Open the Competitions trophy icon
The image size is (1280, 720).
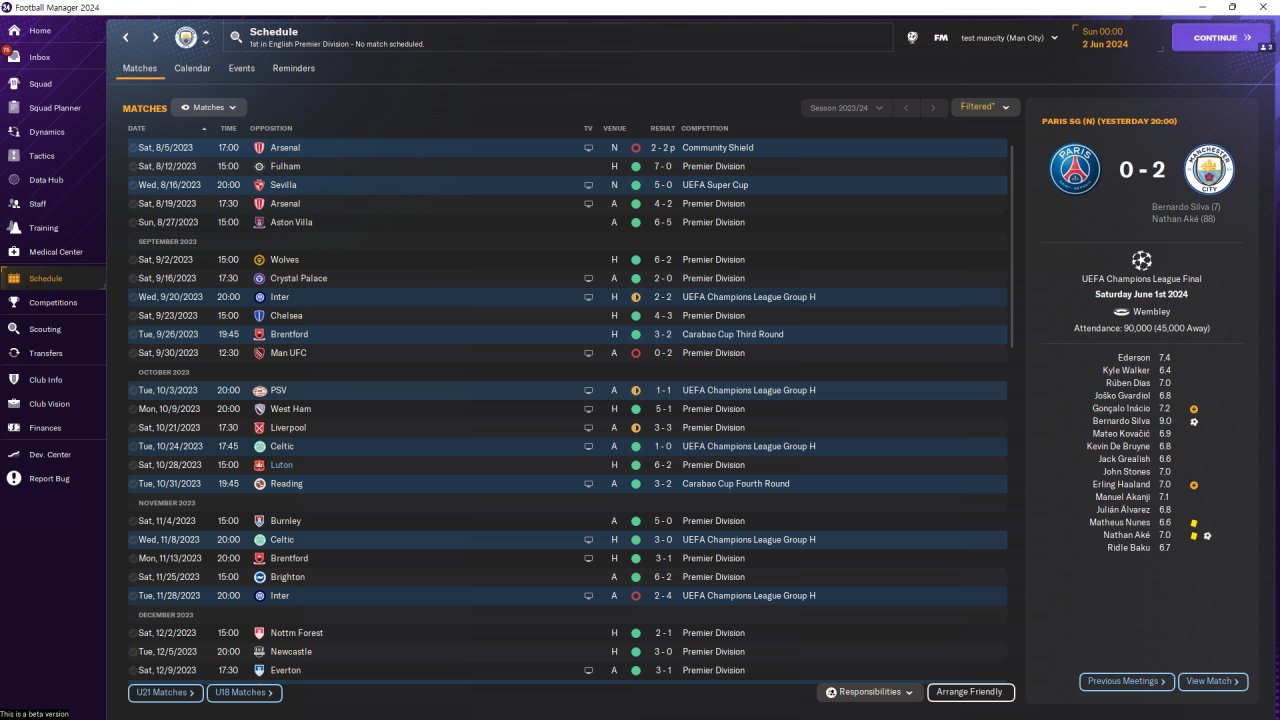14,303
